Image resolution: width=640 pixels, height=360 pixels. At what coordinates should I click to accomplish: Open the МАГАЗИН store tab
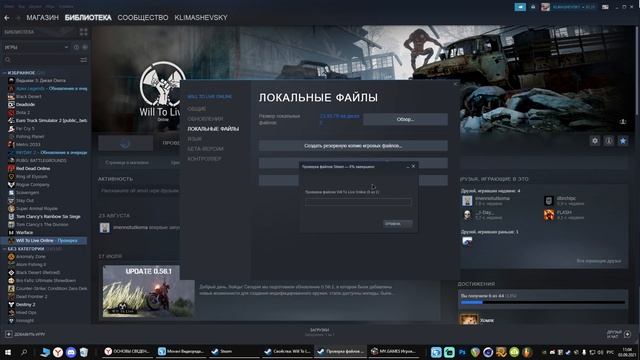[x=42, y=18]
